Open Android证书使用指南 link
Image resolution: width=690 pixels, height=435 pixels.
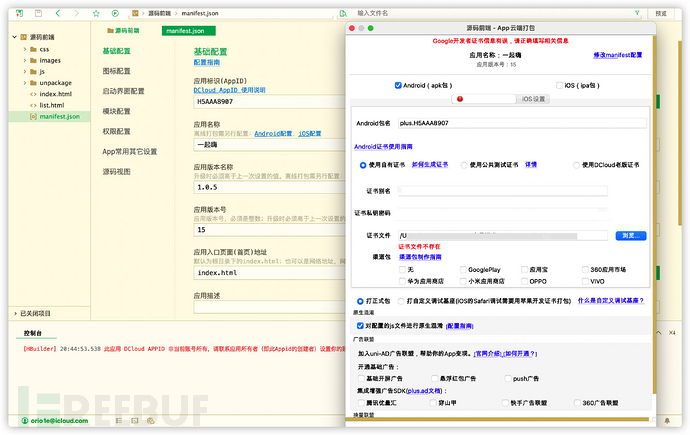point(383,146)
